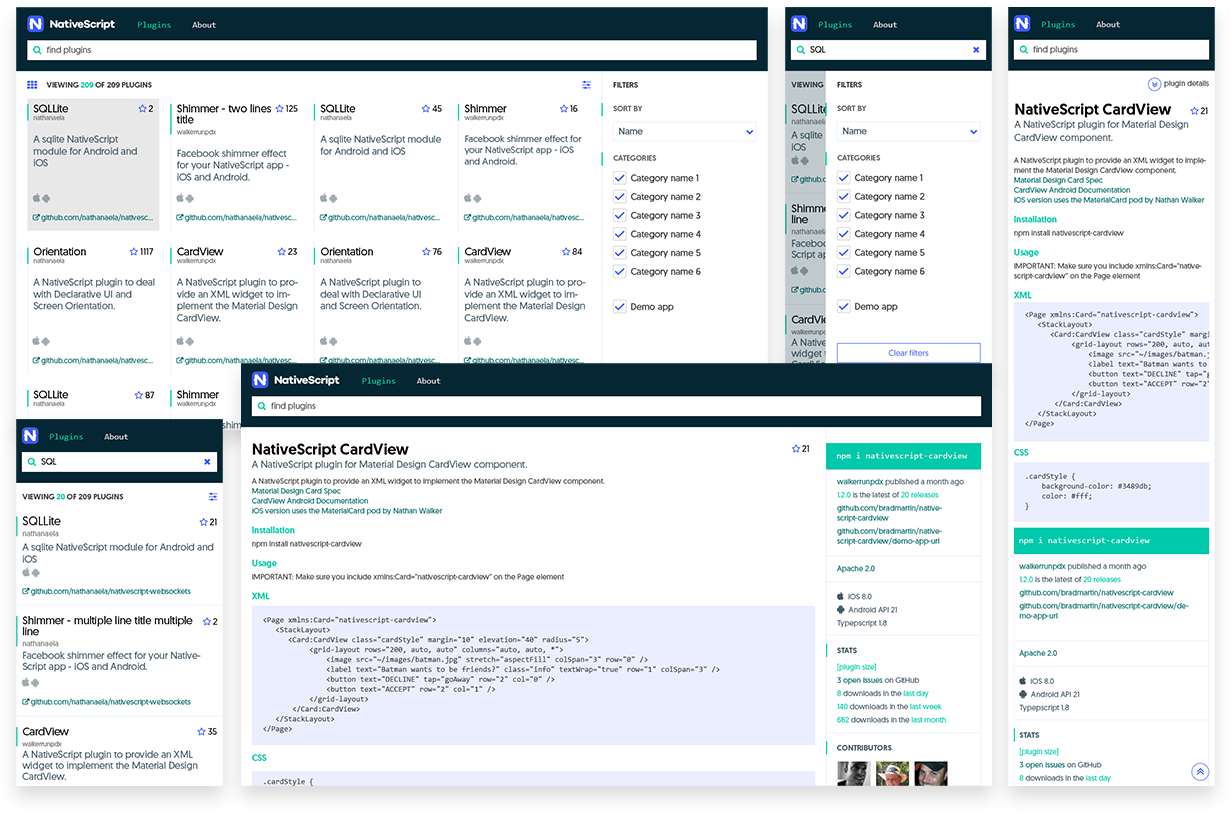Open the Plugins tab in the plugin list window
1231x813 pixels.
pyautogui.click(x=154, y=25)
